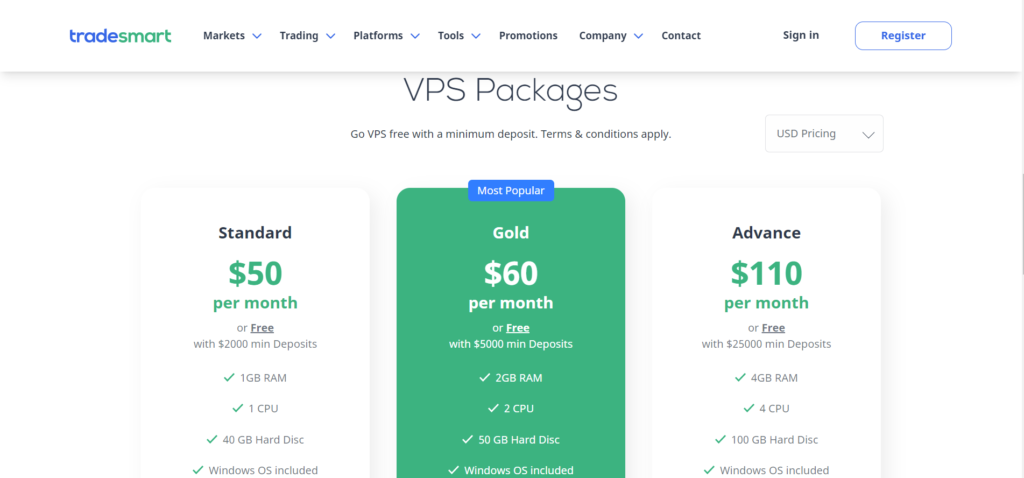
Task: Follow the Free link under Advance plan
Action: point(773,328)
